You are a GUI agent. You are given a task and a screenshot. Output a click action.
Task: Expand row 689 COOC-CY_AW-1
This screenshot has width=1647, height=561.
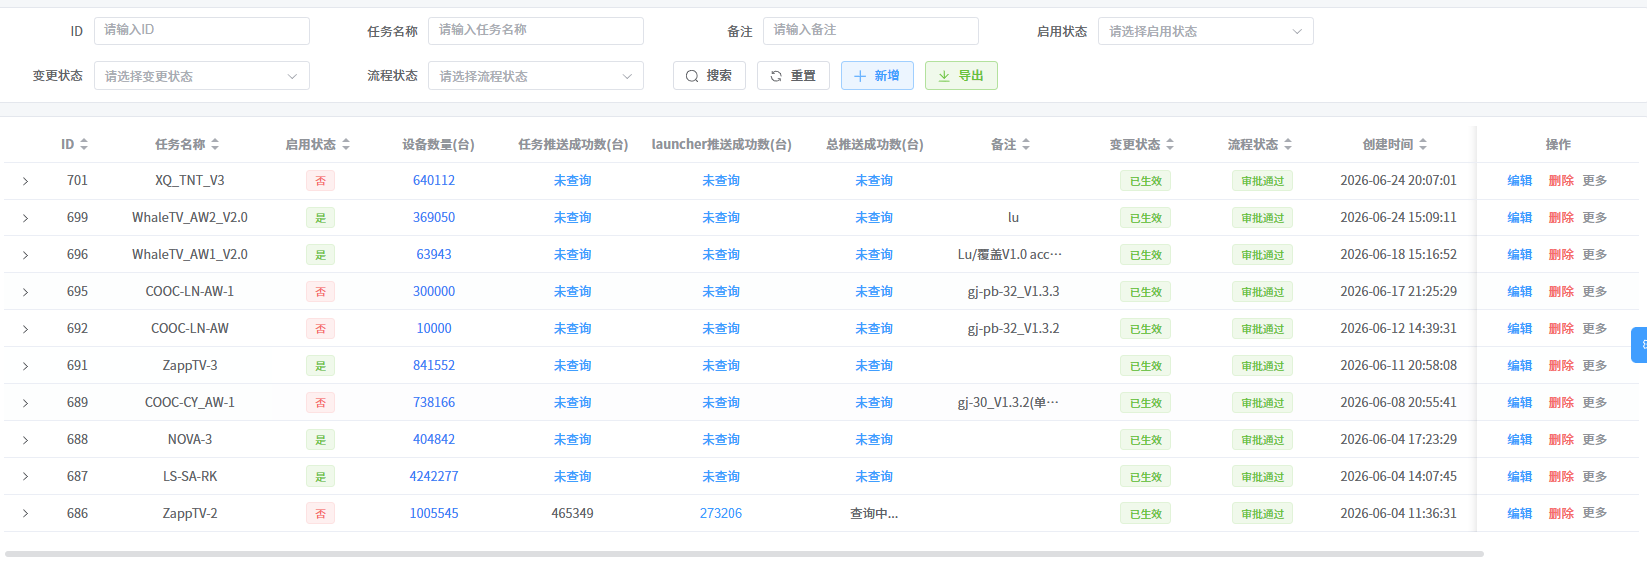[25, 403]
